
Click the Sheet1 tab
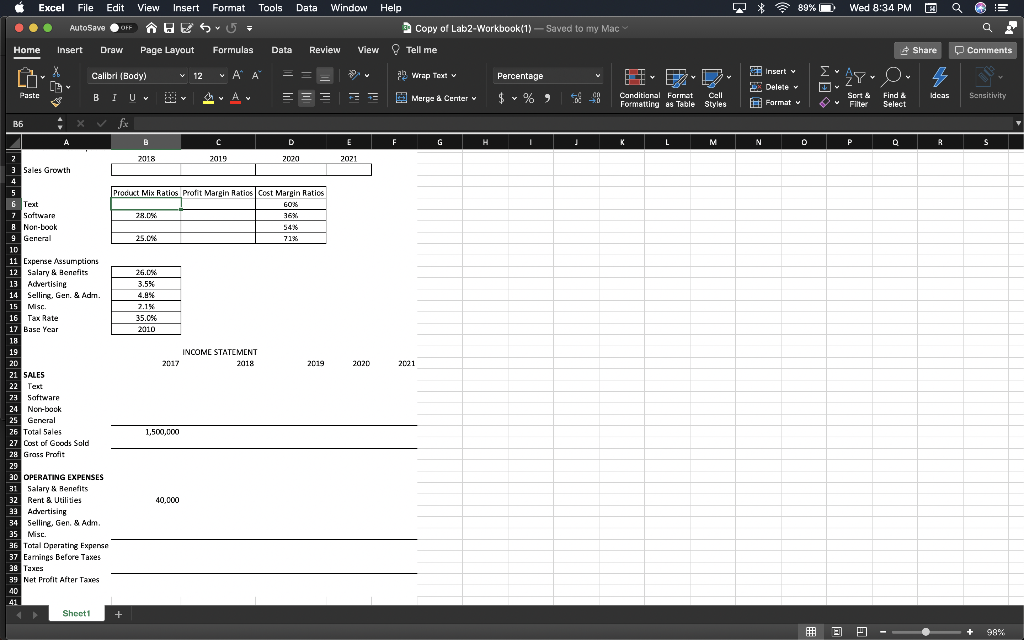click(x=76, y=613)
